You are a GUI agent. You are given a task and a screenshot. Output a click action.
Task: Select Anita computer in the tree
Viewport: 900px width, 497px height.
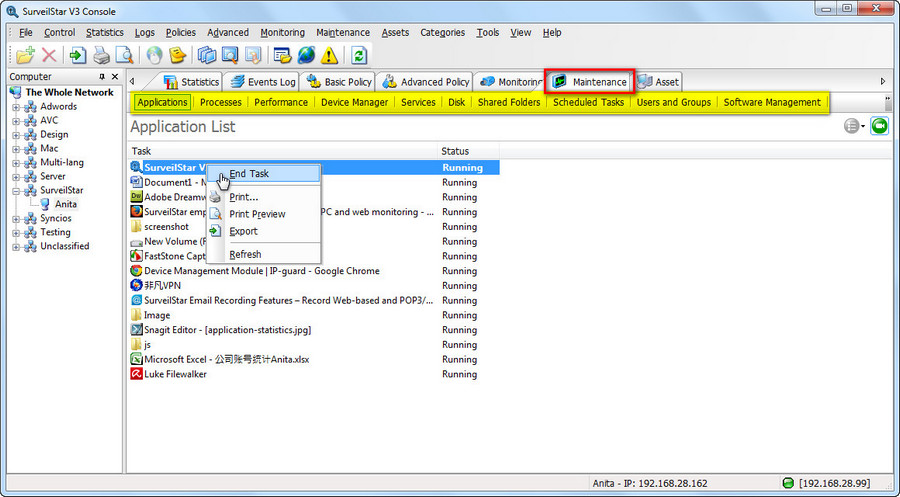(65, 204)
